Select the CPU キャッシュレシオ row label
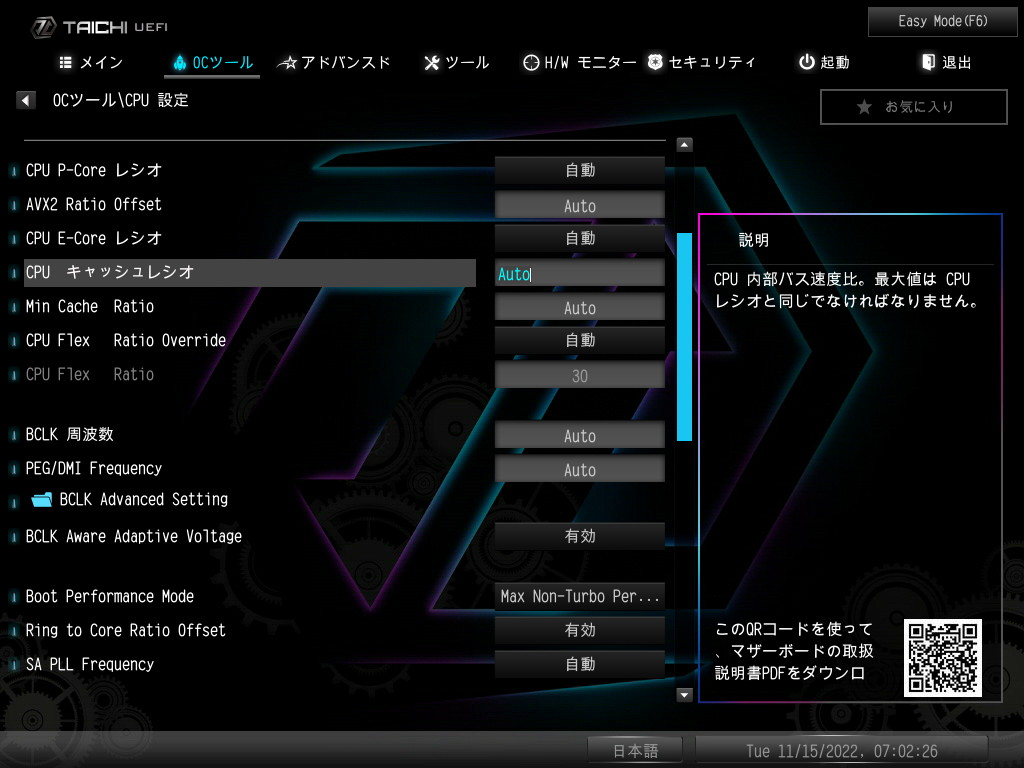This screenshot has height=768, width=1024. 249,272
